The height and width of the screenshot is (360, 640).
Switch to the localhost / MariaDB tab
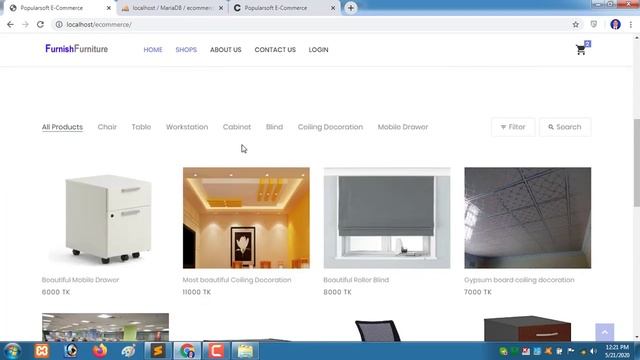click(x=172, y=8)
